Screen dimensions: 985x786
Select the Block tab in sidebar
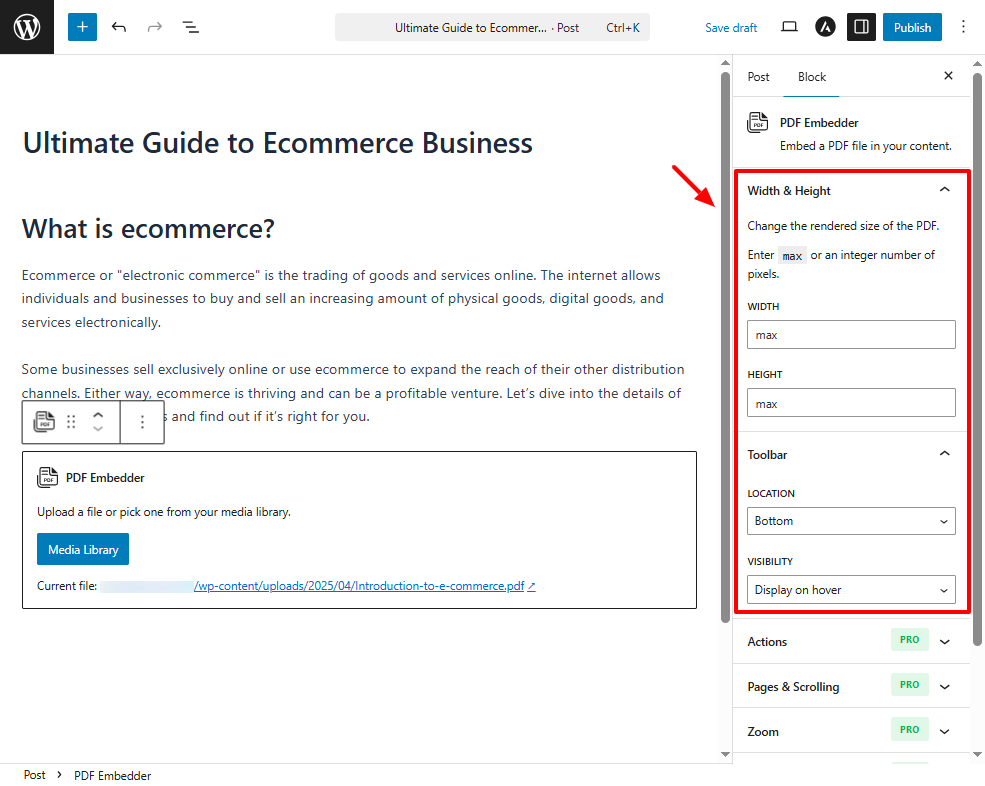(x=812, y=77)
